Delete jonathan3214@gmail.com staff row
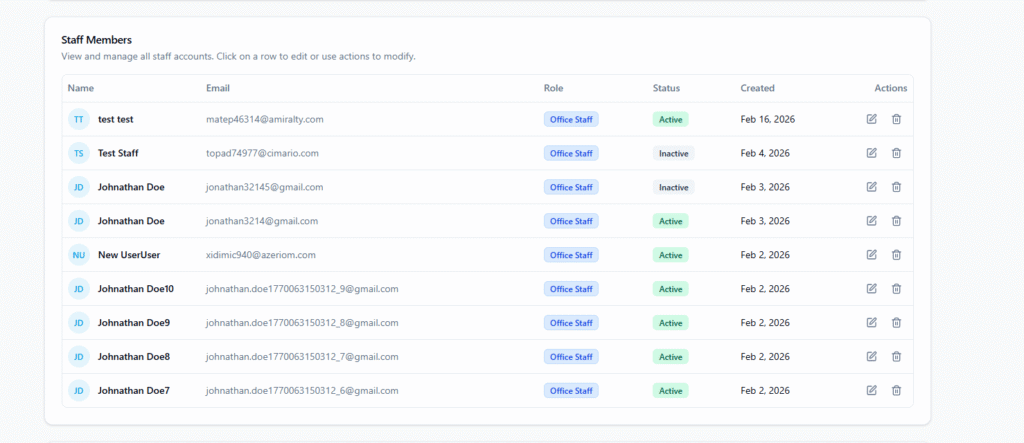 pos(896,221)
